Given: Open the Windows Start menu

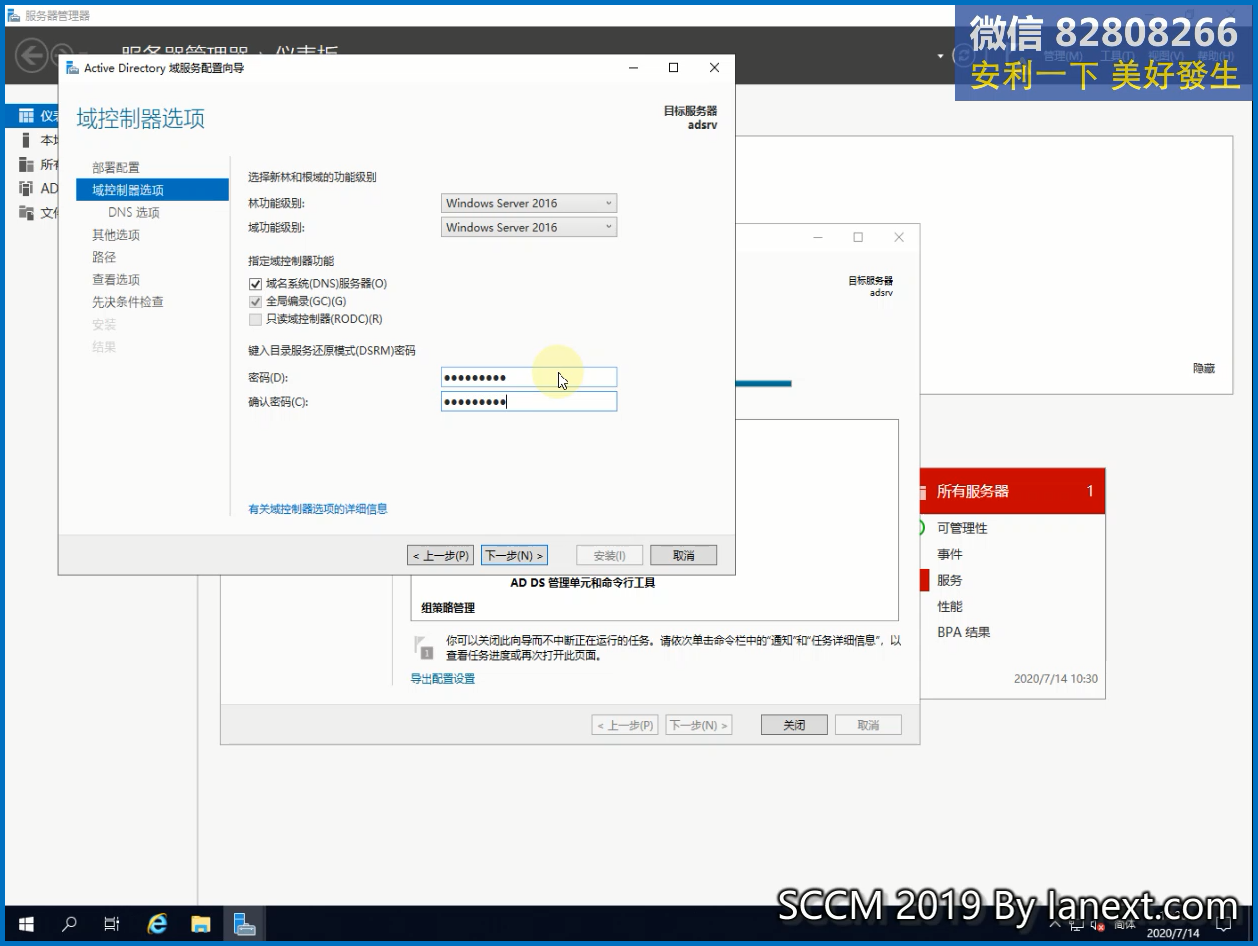Looking at the screenshot, I should [x=25, y=924].
